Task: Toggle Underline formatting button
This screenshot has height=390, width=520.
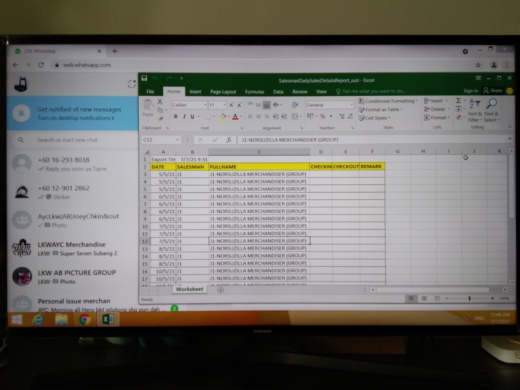Action: pyautogui.click(x=192, y=116)
